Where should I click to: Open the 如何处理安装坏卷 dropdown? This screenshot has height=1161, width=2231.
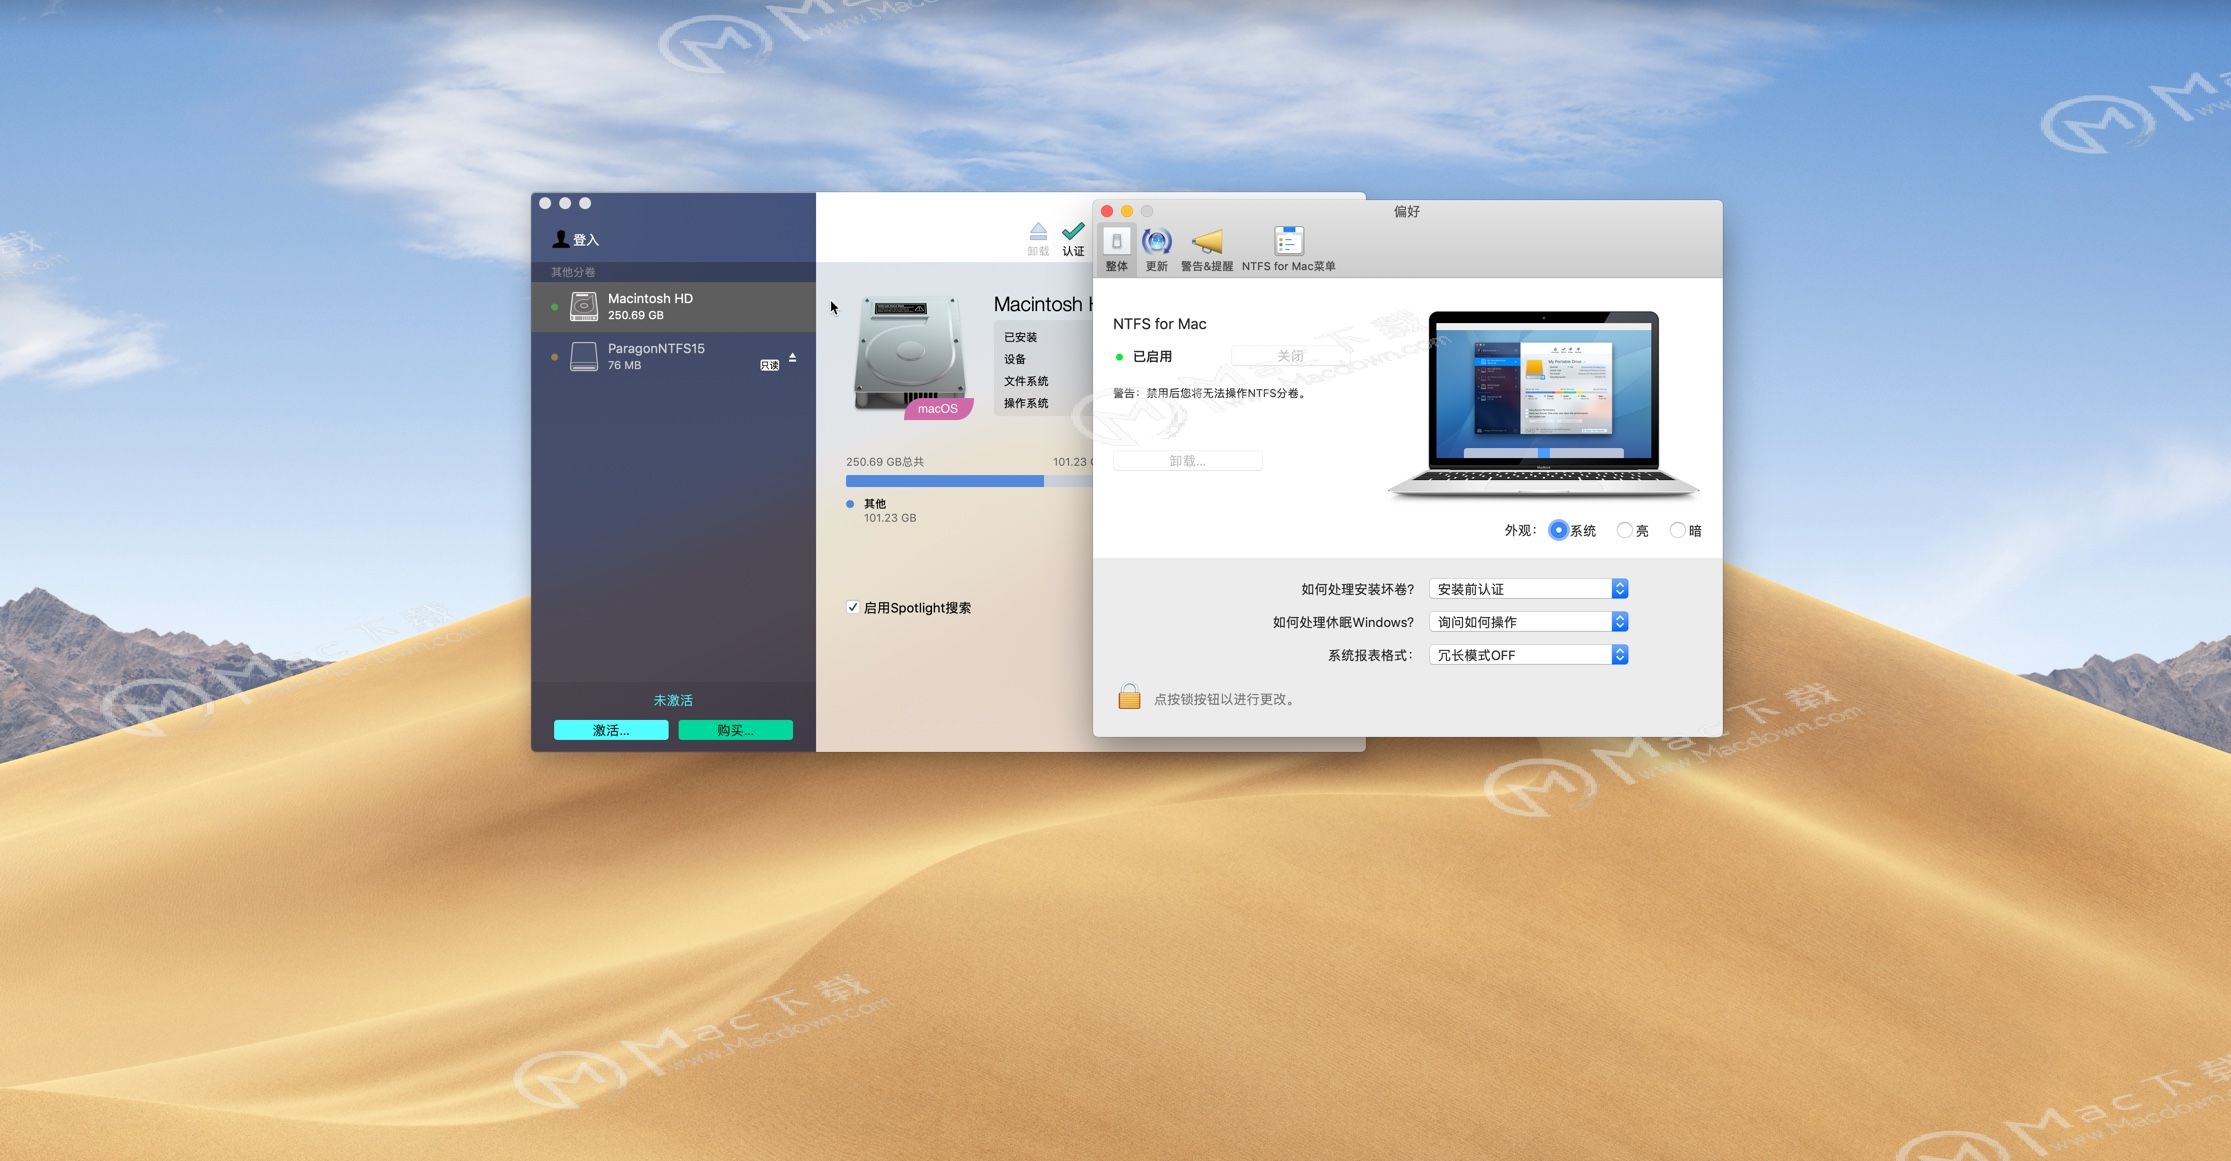pyautogui.click(x=1528, y=589)
